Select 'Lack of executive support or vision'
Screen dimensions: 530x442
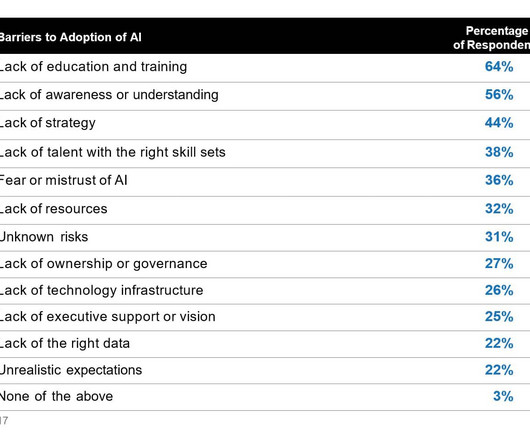click(107, 317)
